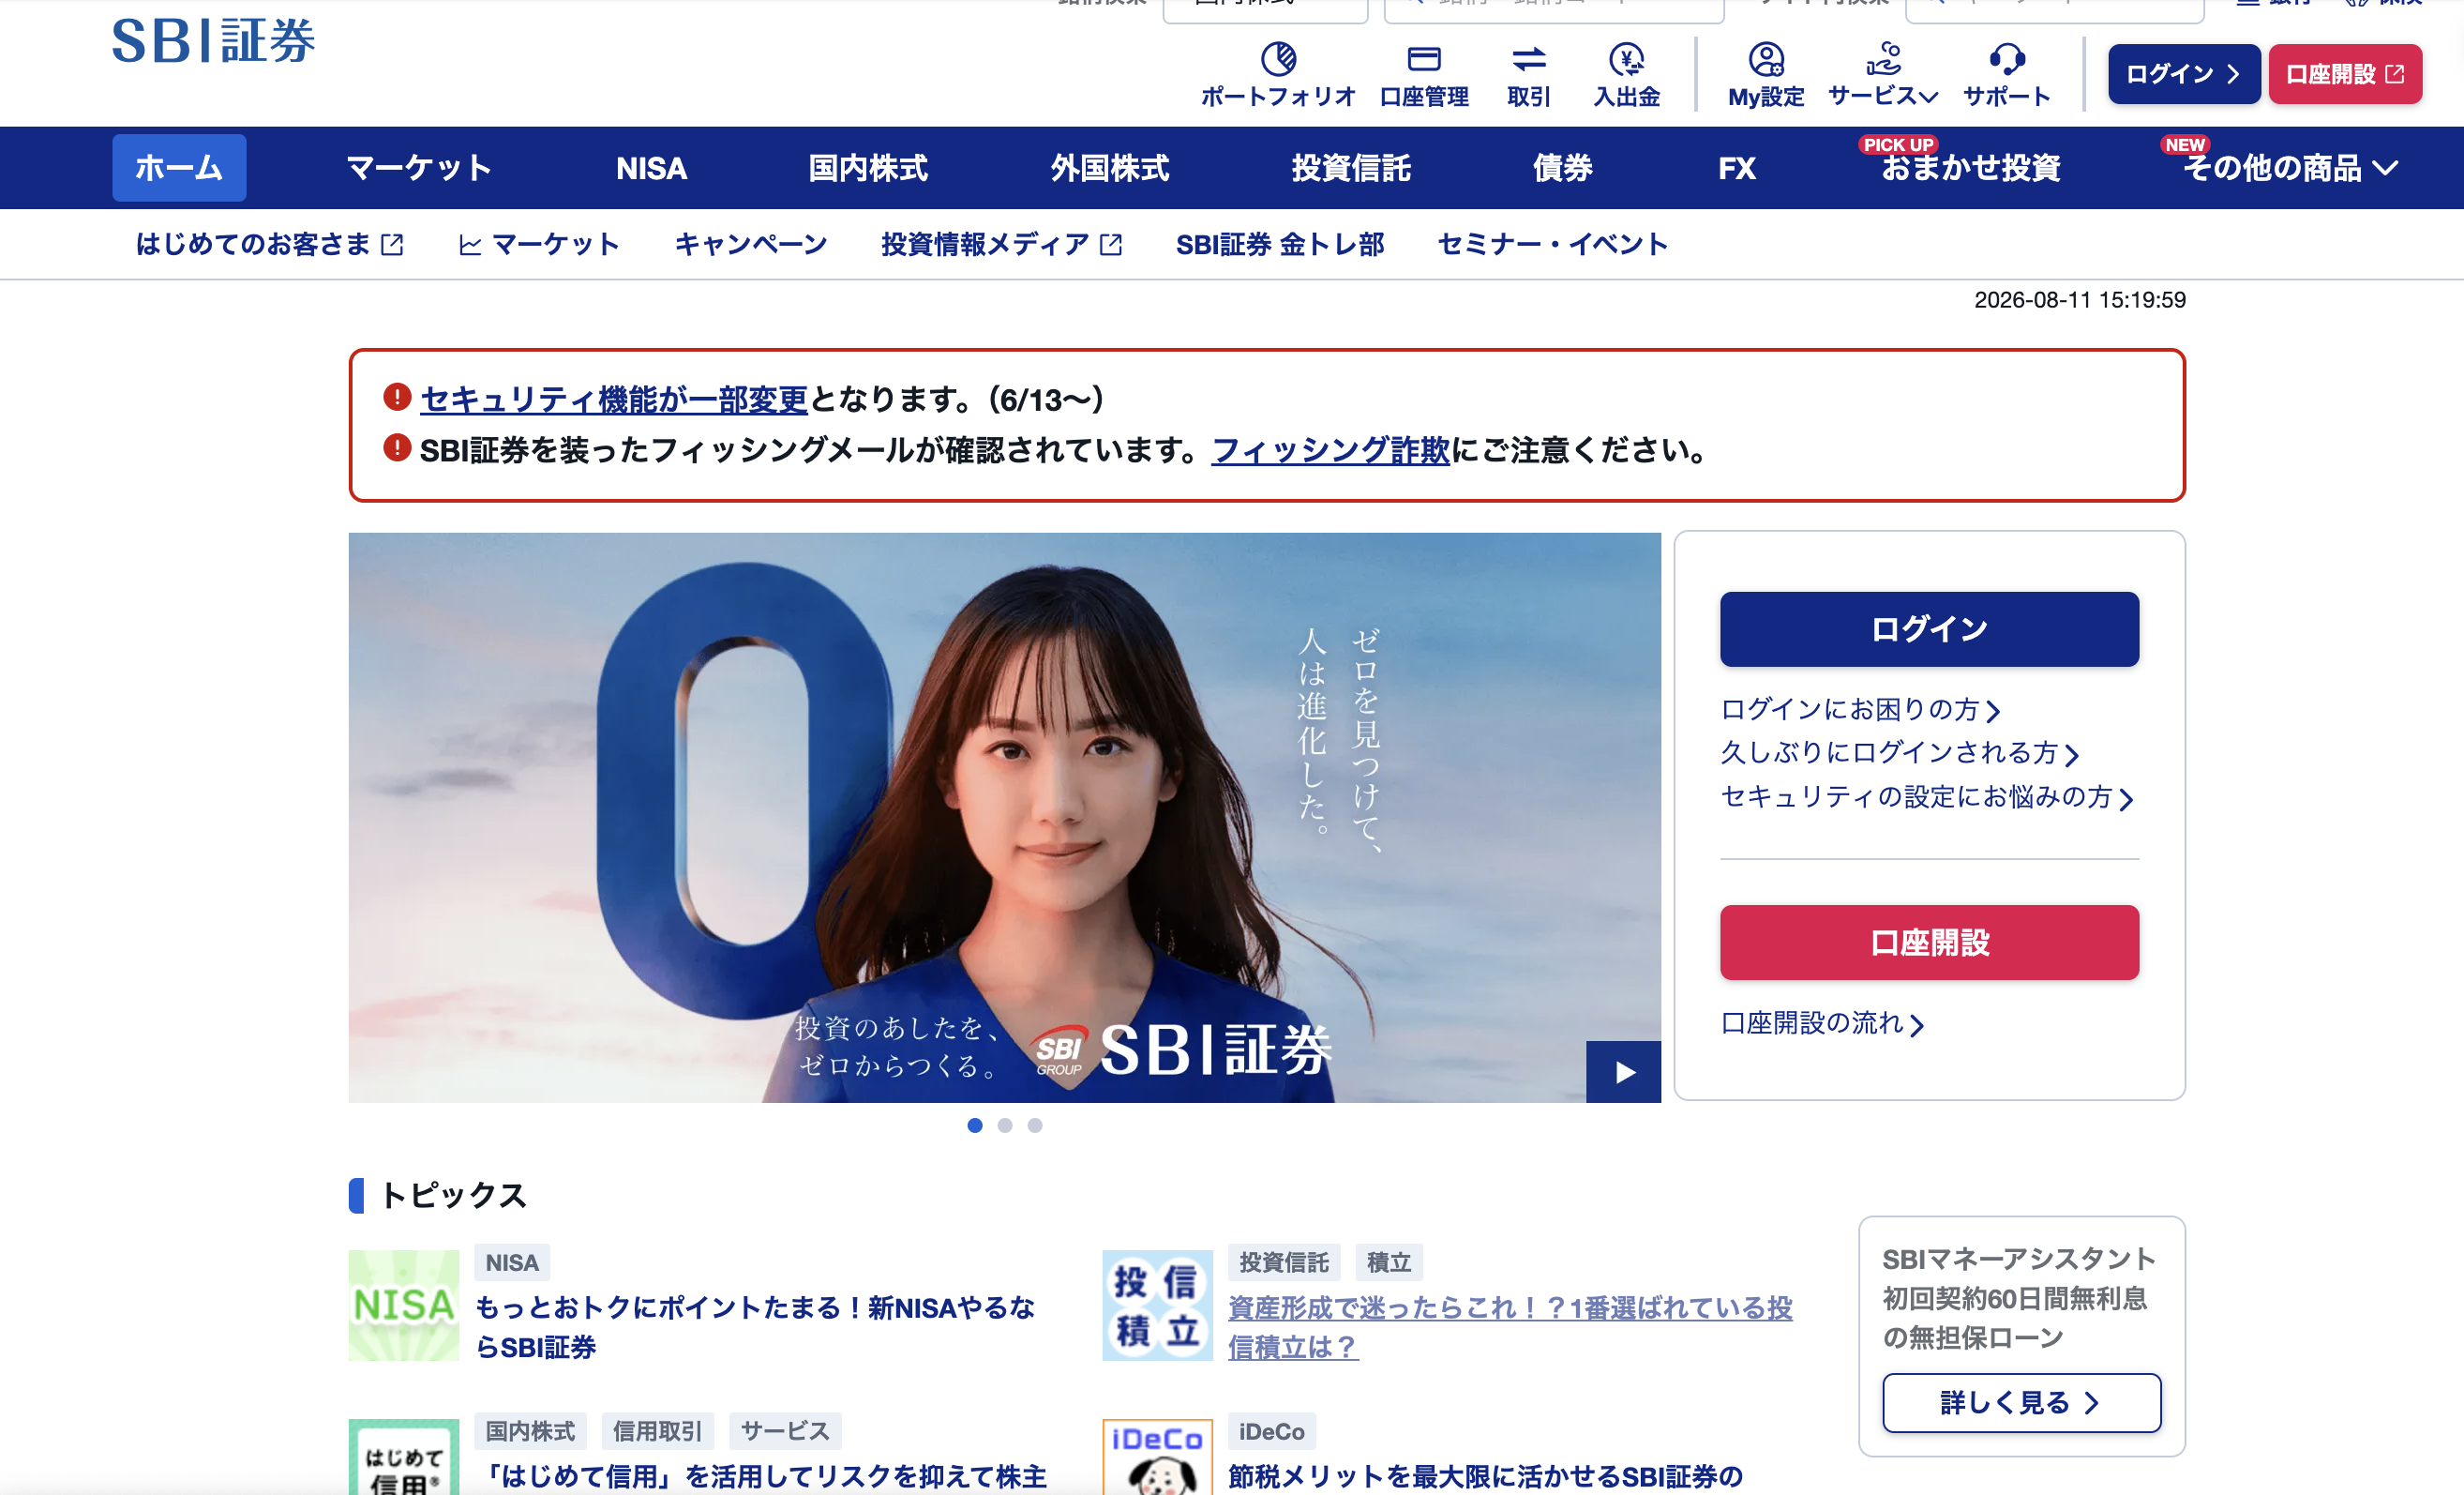Click the blue ログイン button in header
Image resolution: width=2464 pixels, height=1495 pixels.
(2183, 74)
